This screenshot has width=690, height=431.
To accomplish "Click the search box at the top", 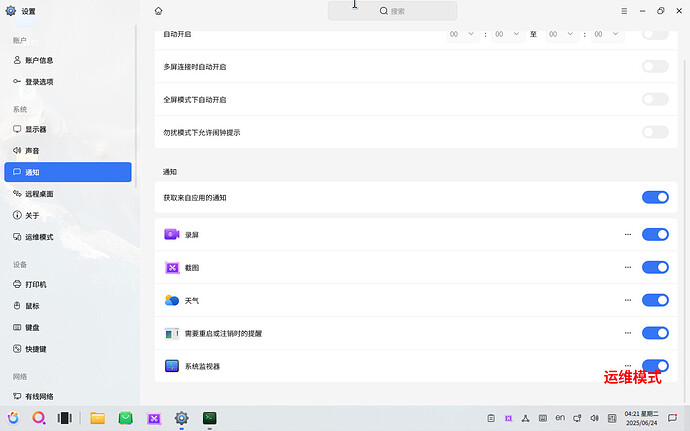I will [392, 11].
